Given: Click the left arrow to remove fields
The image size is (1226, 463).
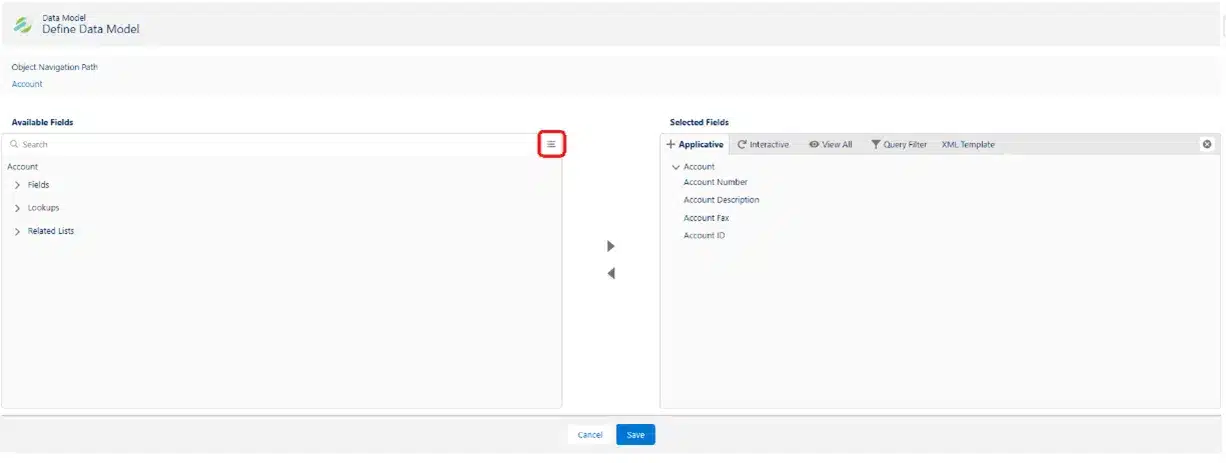Looking at the screenshot, I should pos(611,273).
